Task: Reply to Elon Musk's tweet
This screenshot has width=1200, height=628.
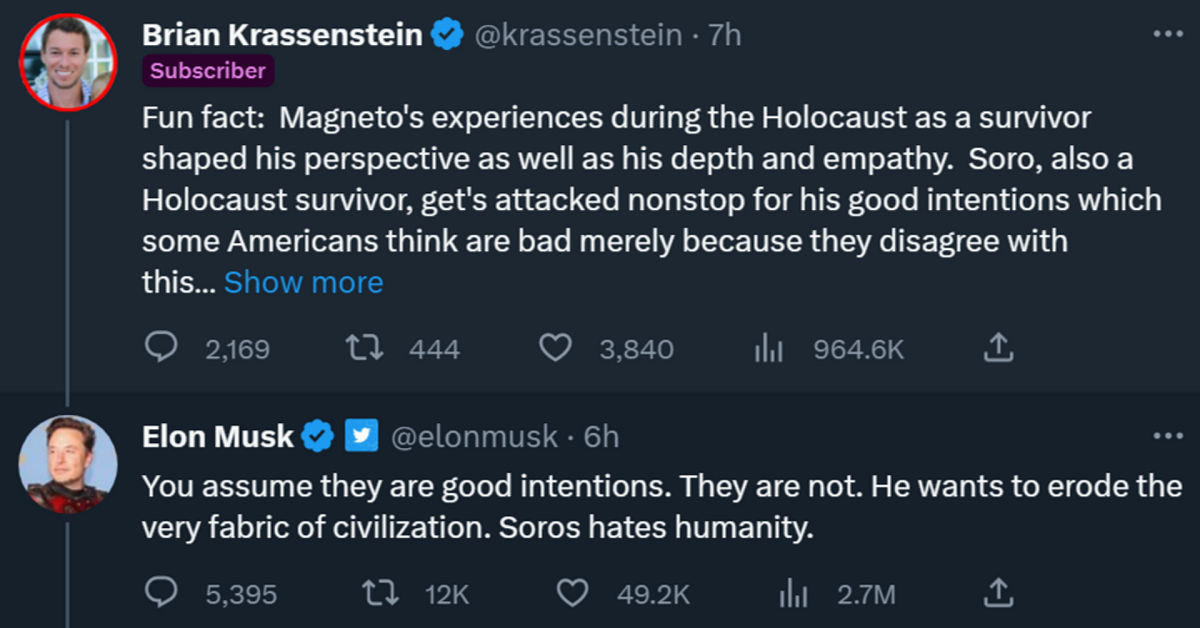Action: click(x=160, y=594)
